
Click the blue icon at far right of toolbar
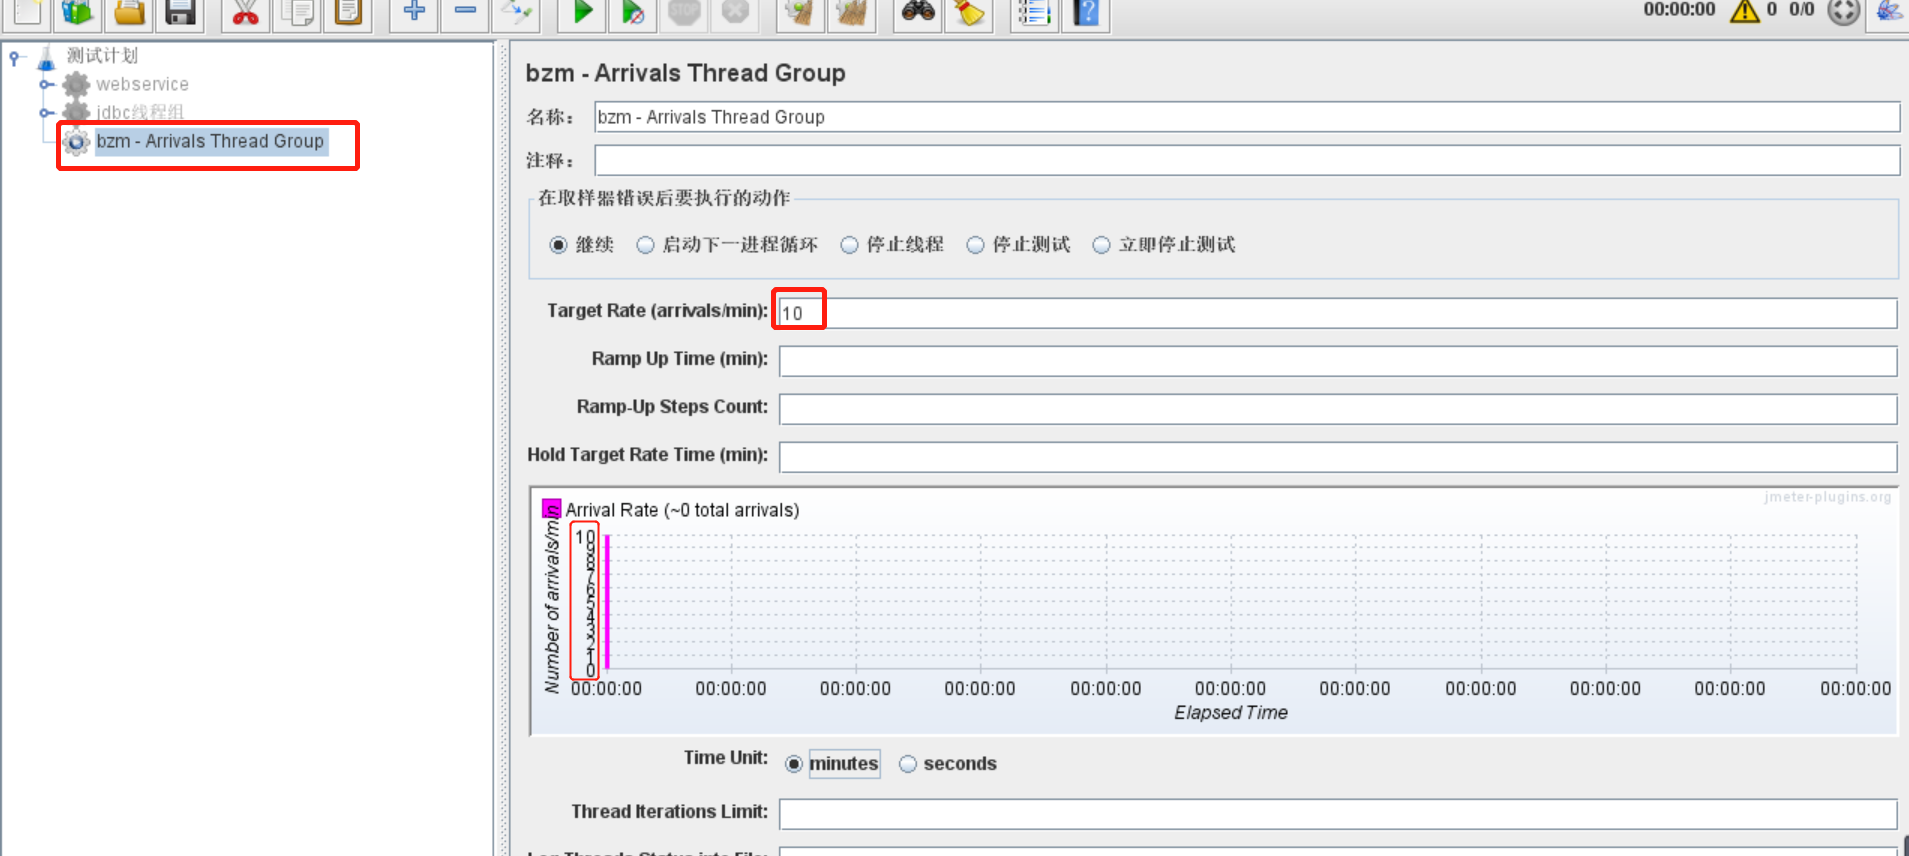1889,11
